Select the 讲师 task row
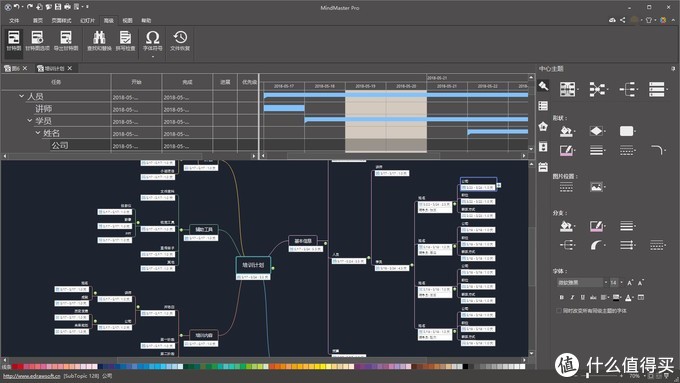 point(129,108)
